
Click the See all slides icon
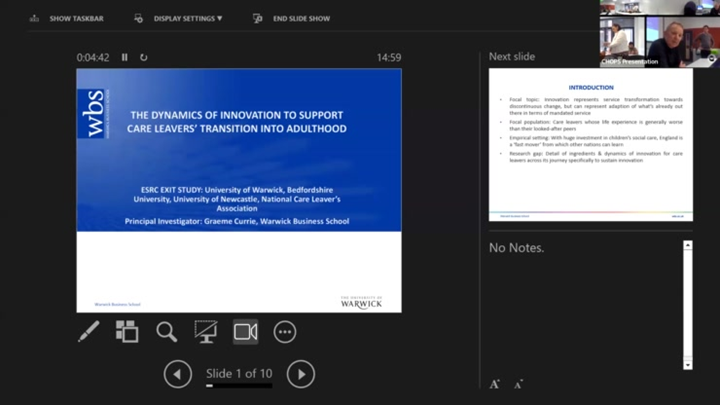click(127, 331)
